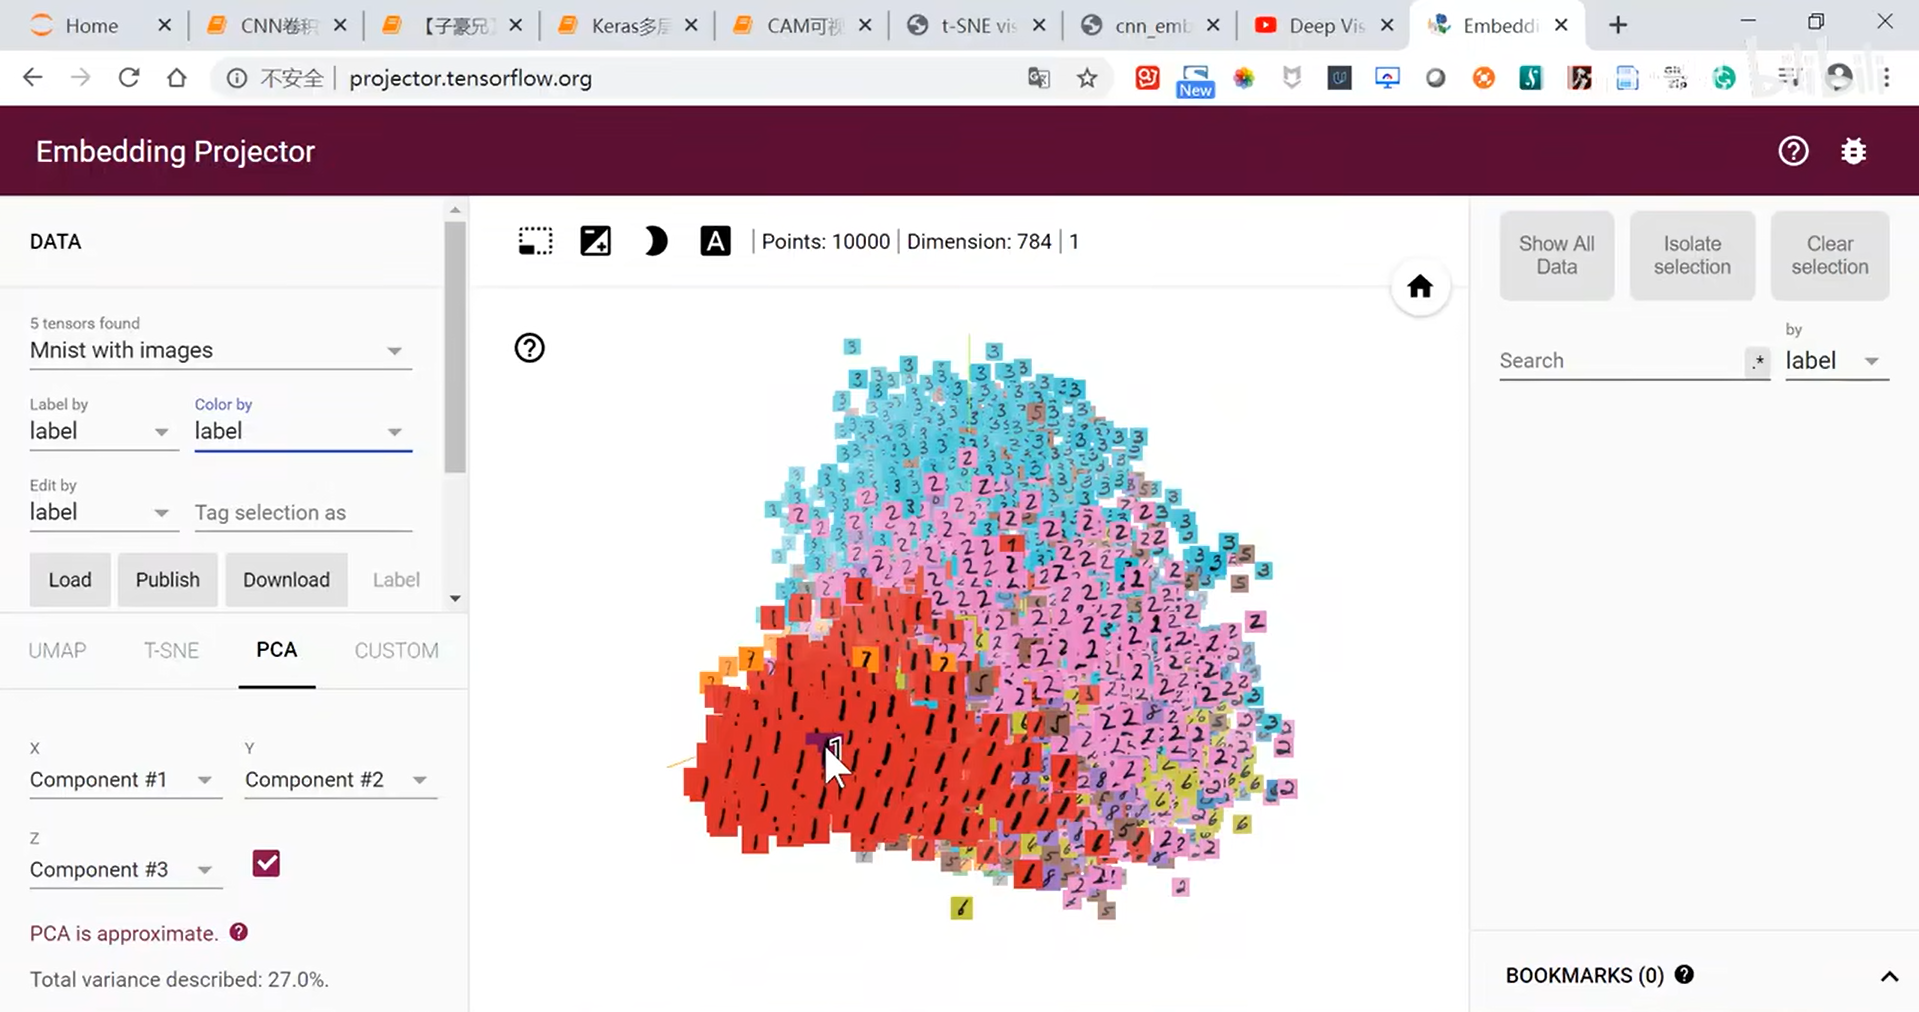Click Clear selection button

coord(1829,255)
